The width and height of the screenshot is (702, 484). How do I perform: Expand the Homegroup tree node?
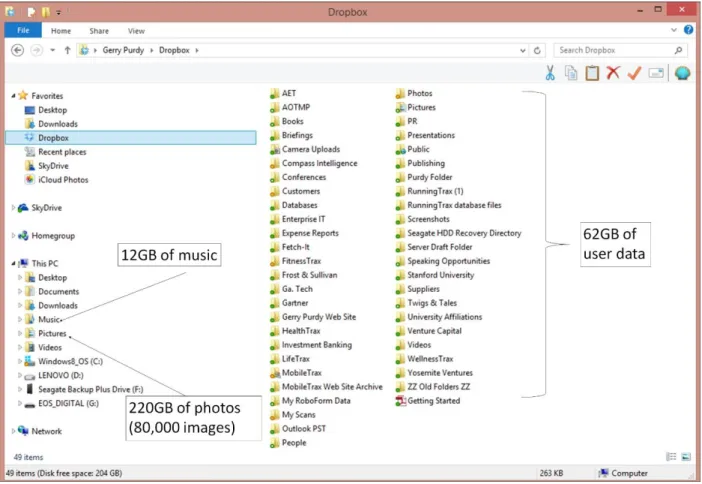[x=13, y=236]
